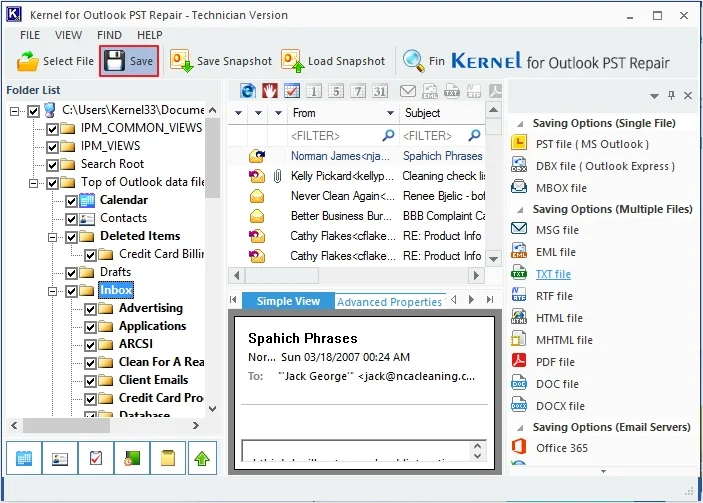Select the 1-day view icon
703x503 pixels.
pyautogui.click(x=314, y=91)
